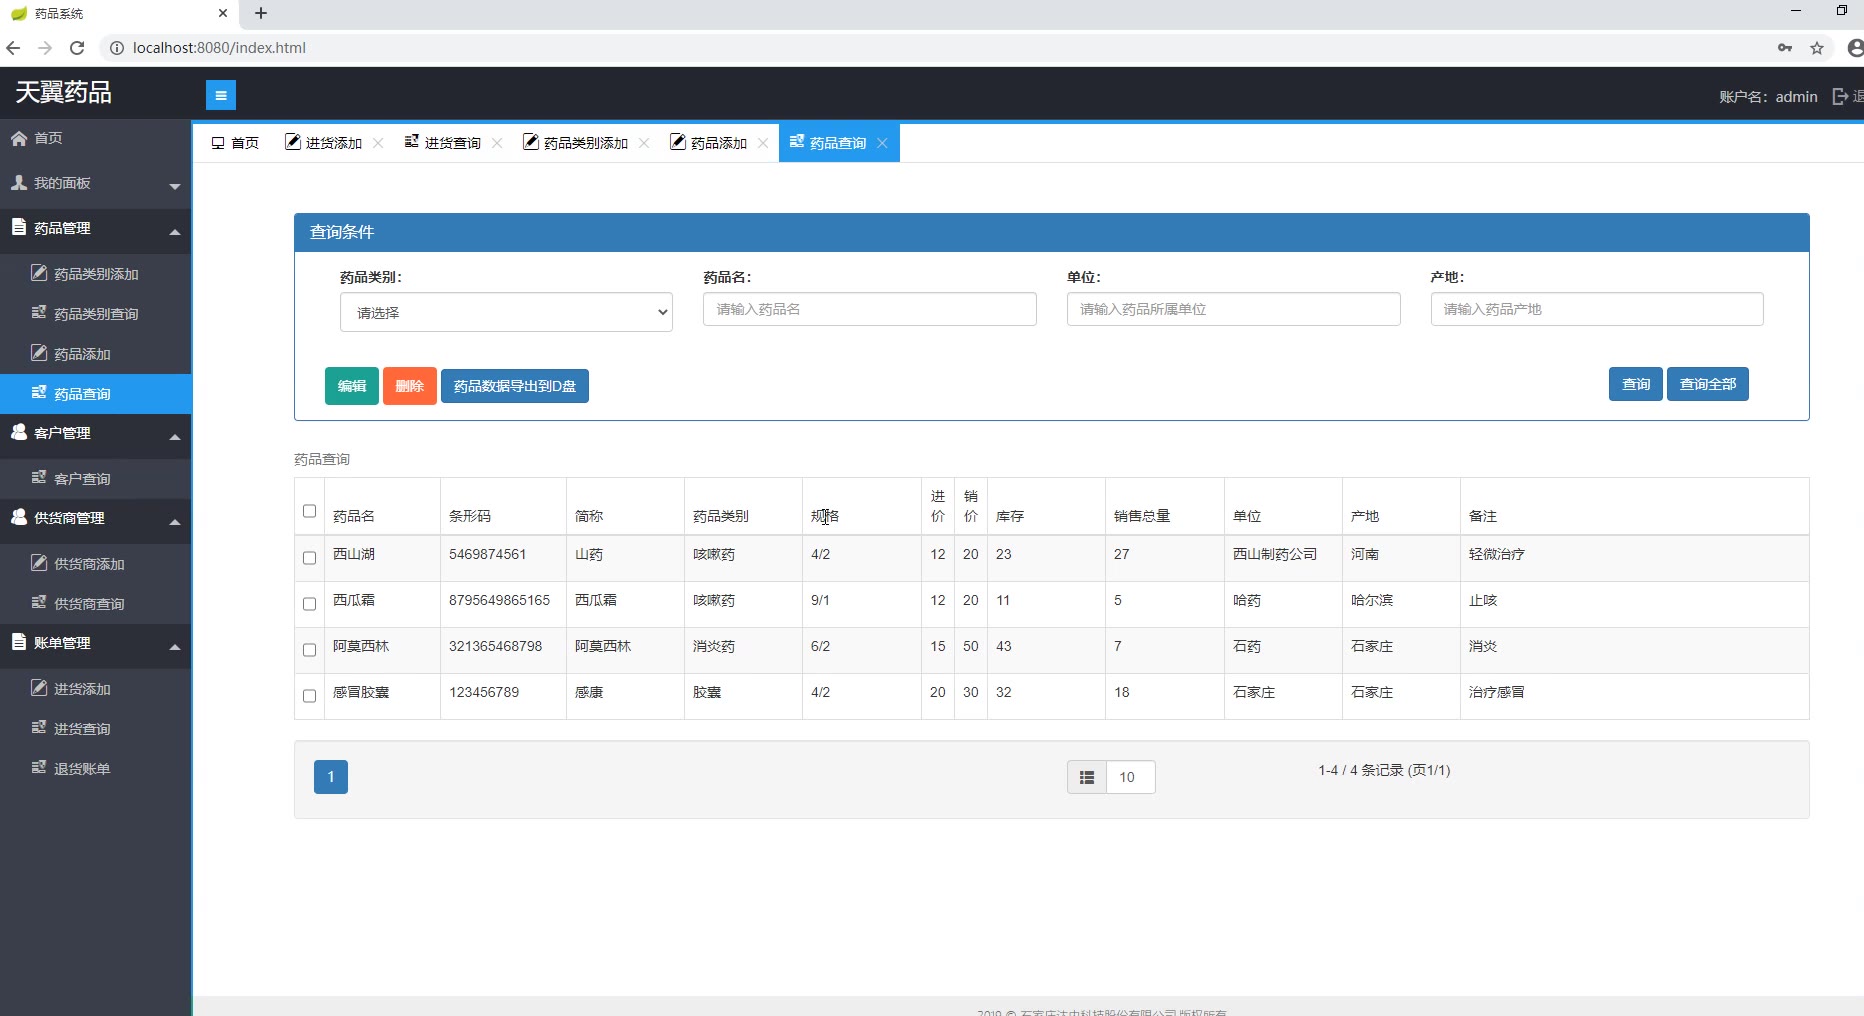Click the 药品数据导出到D盘 export button
Viewport: 1864px width, 1016px height.
point(514,386)
